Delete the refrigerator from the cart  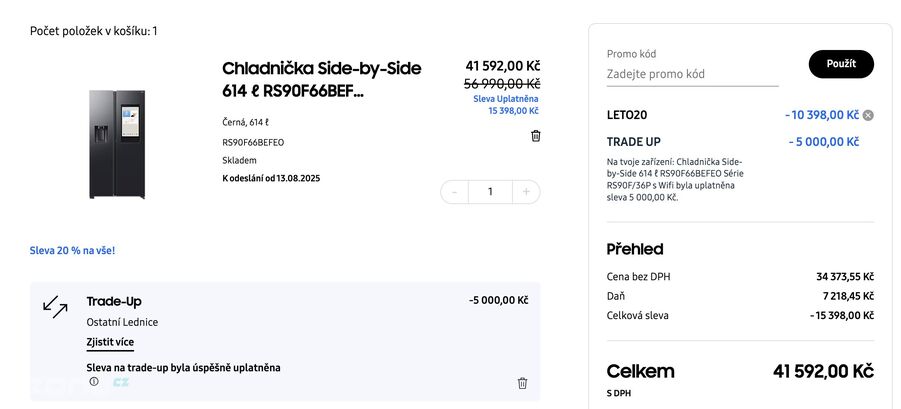coord(535,136)
